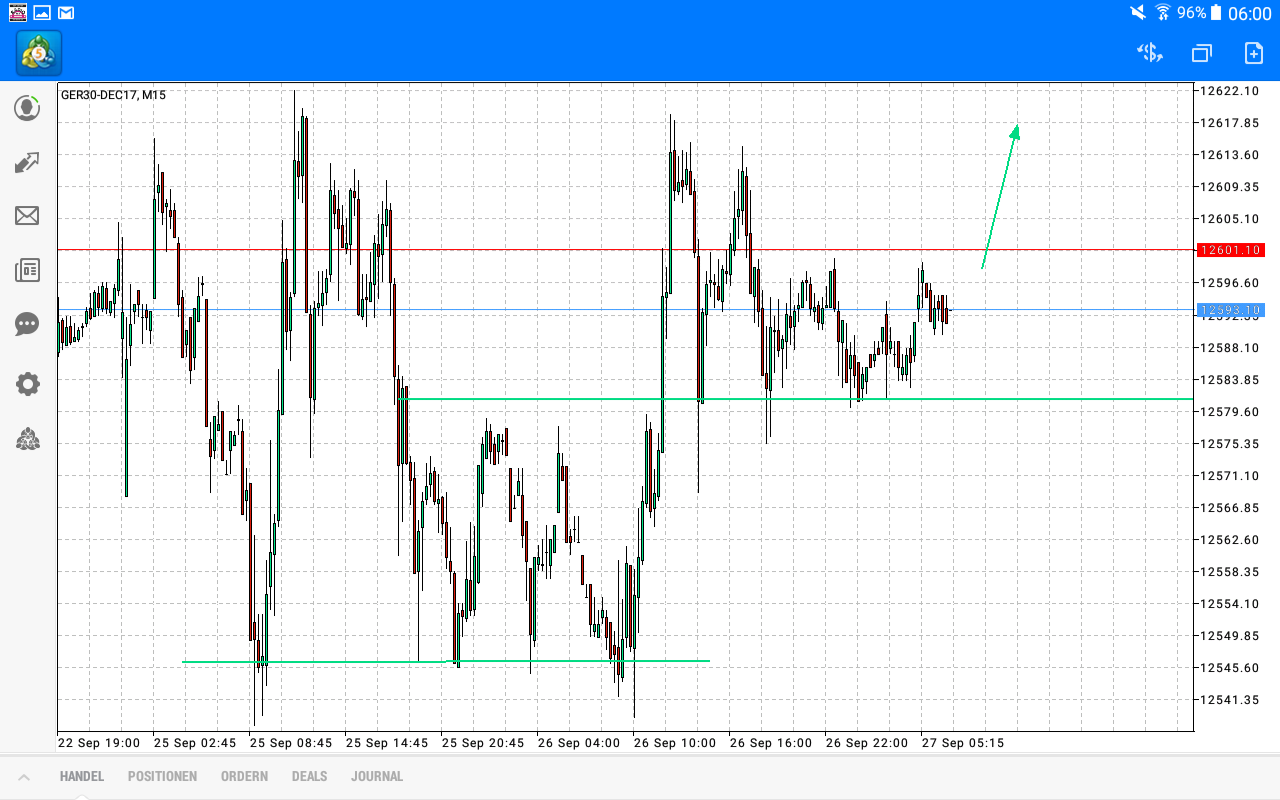The height and width of the screenshot is (800, 1280).
Task: Tap the red 12601.10 price label
Action: (x=1230, y=250)
